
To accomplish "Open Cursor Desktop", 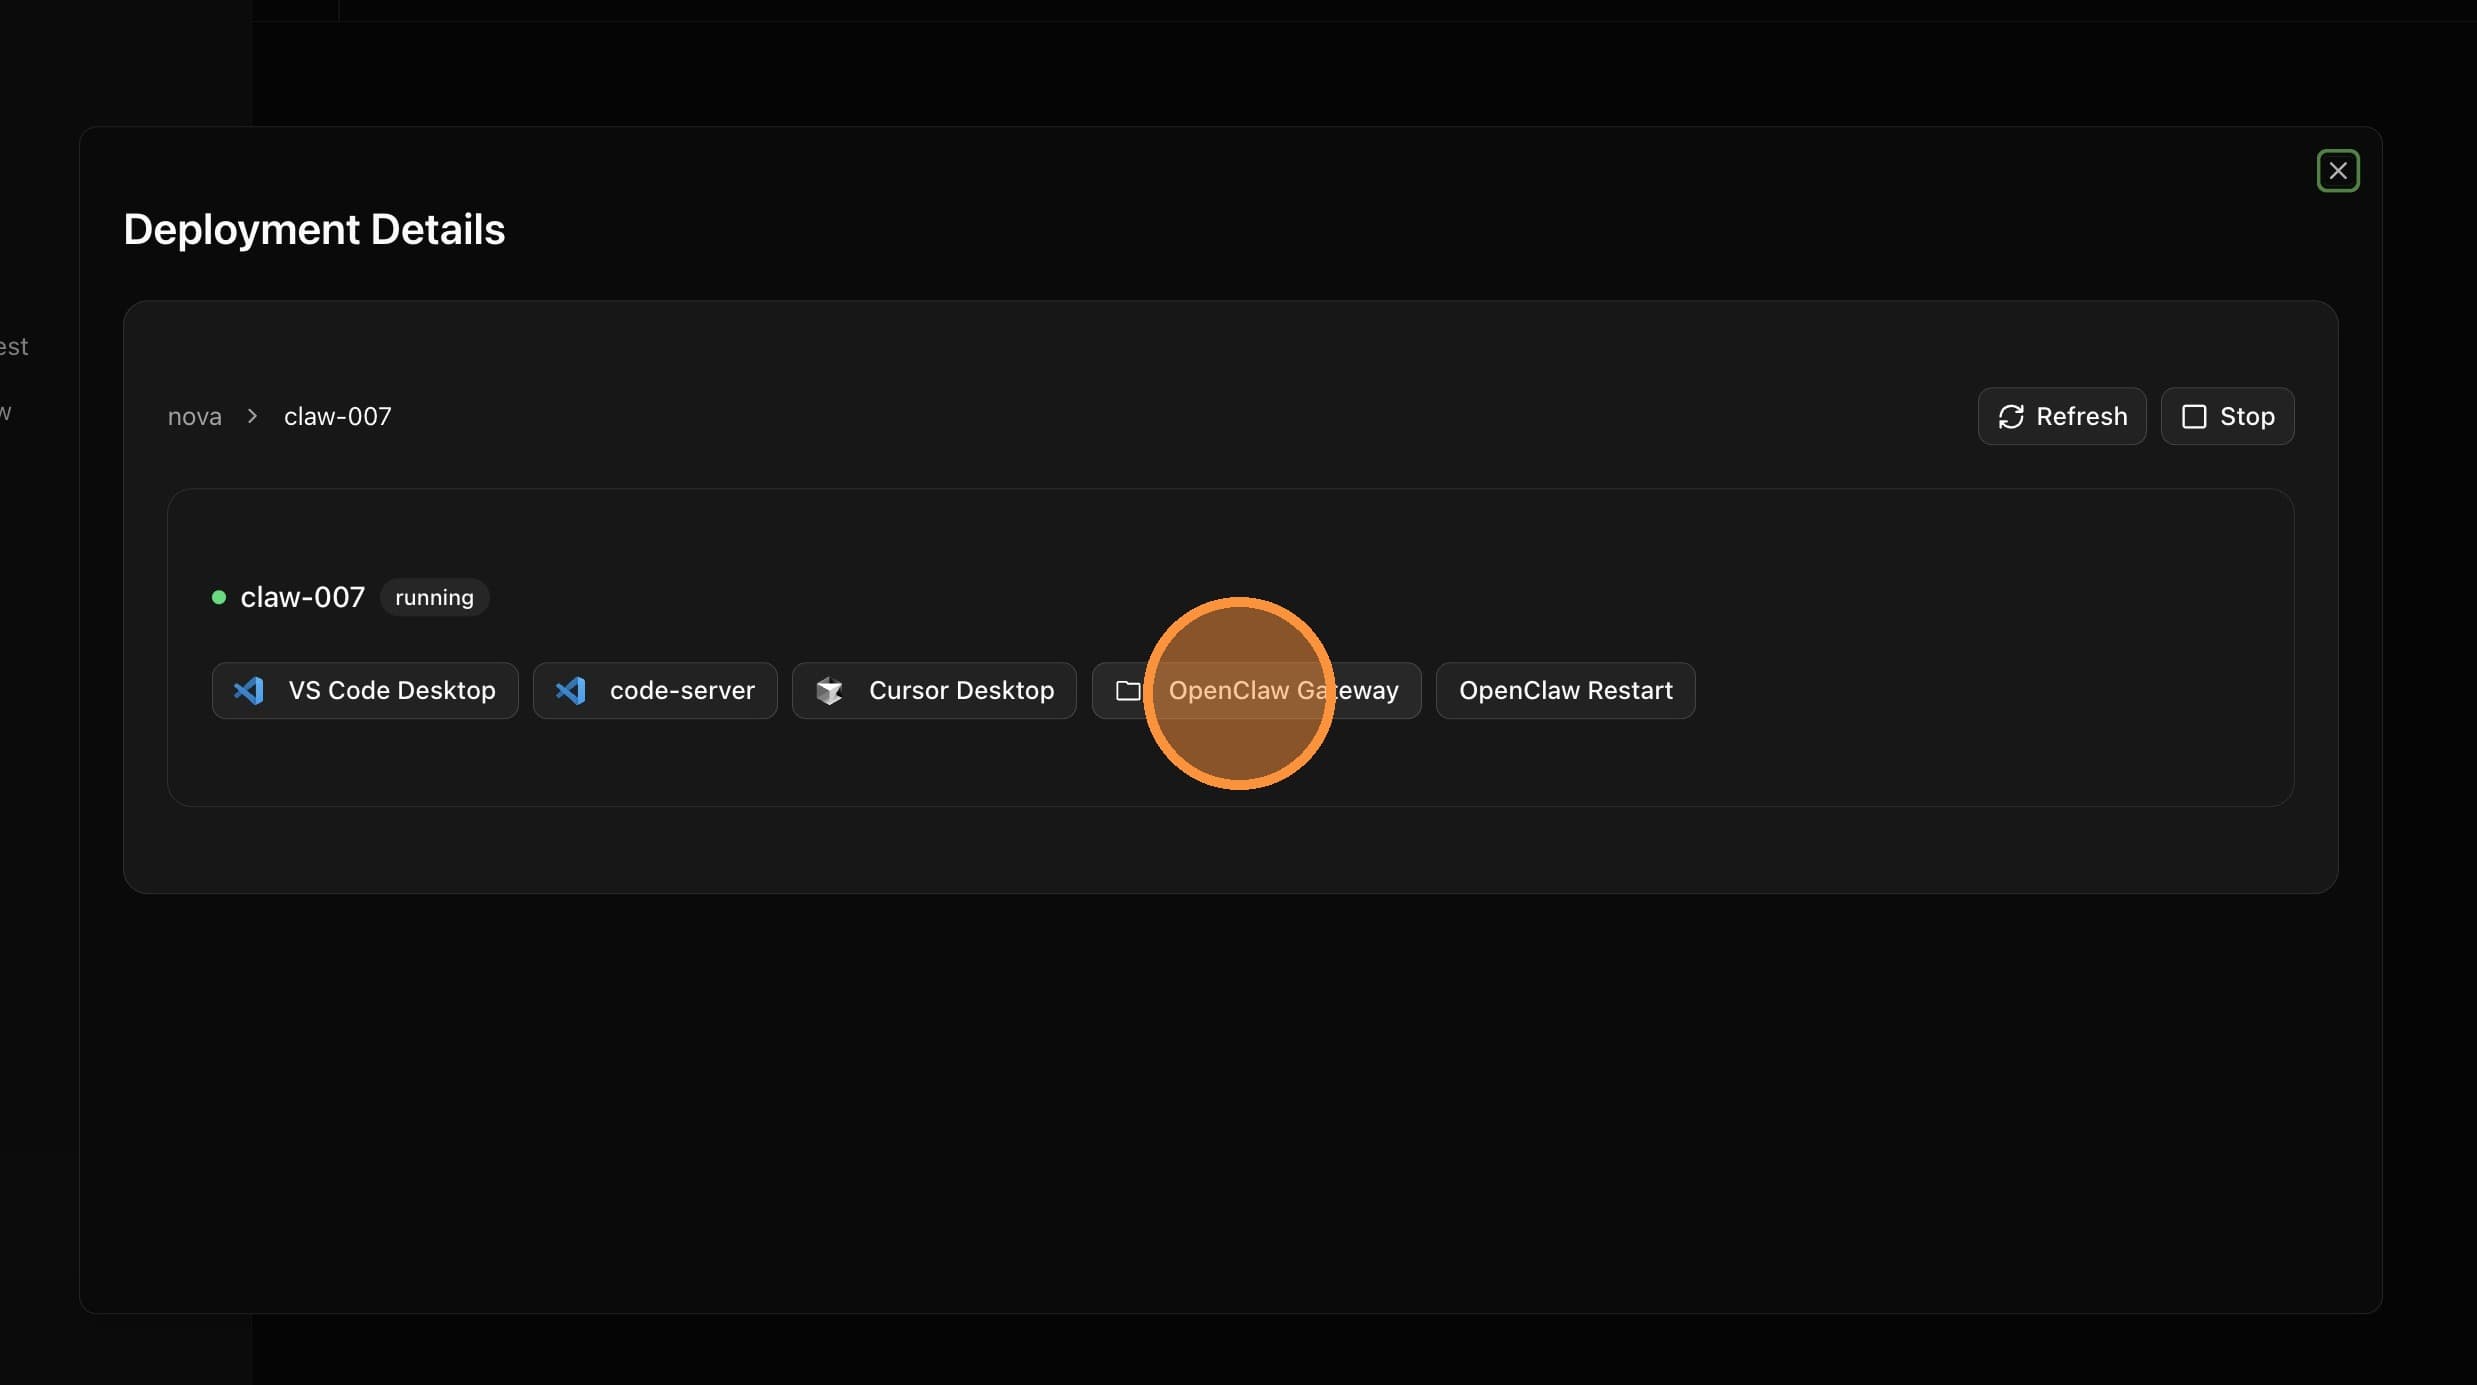I will pos(934,690).
